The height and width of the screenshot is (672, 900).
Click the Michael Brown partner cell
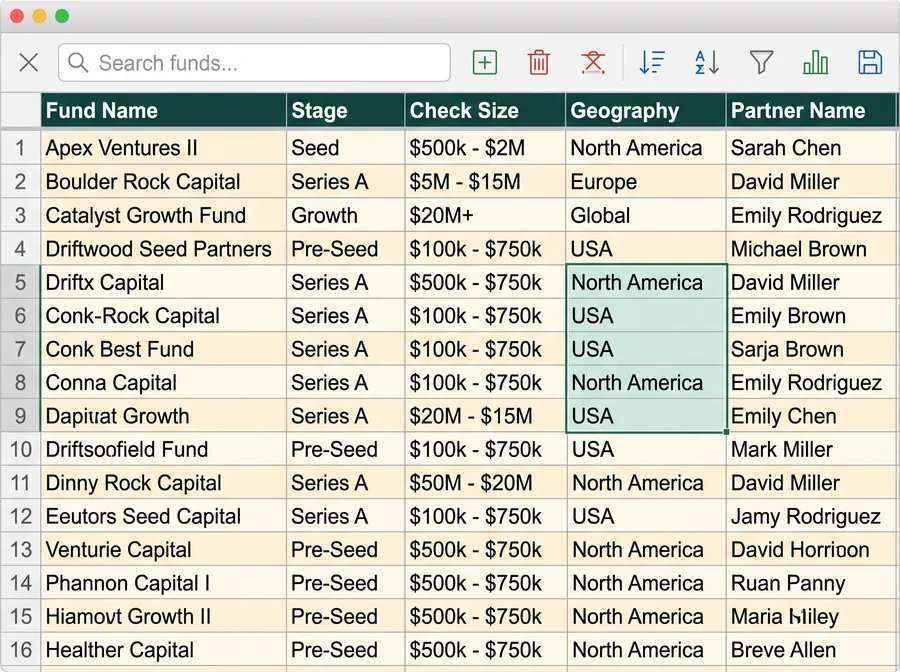tap(811, 248)
